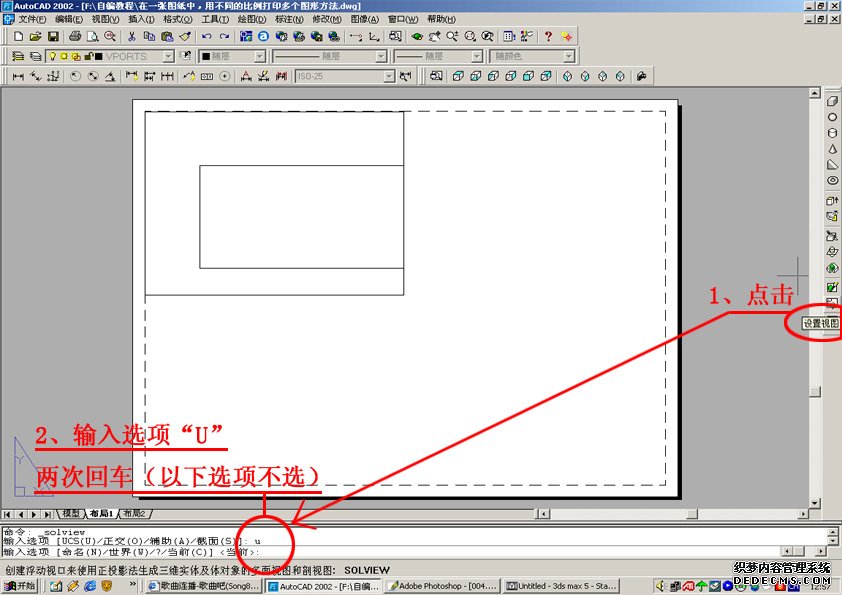Click the Help question mark icon
The image size is (842, 595).
[548, 37]
